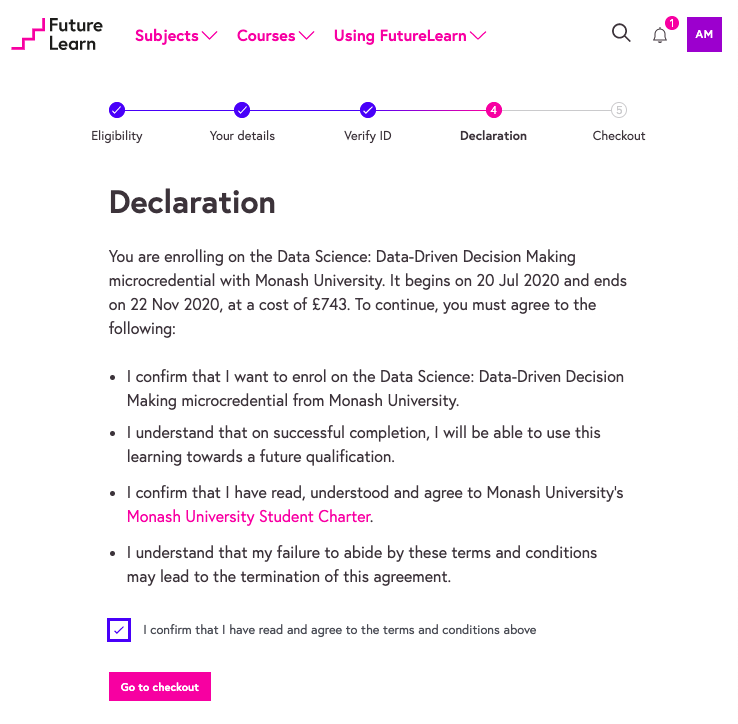Viewport: 738px width, 724px height.
Task: Expand the Courses dropdown
Action: coord(275,36)
